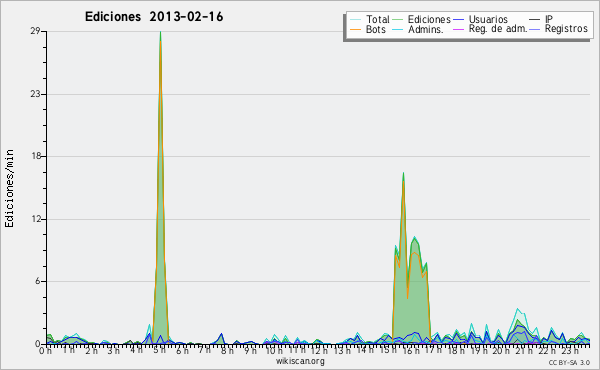Image resolution: width=600 pixels, height=370 pixels.
Task: Click the y-axis value 6
Action: pyautogui.click(x=38, y=281)
